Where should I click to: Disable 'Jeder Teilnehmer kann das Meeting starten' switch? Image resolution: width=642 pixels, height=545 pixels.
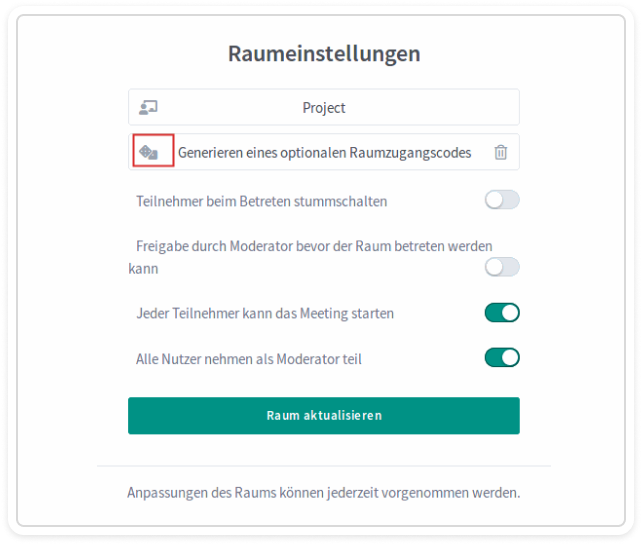click(x=502, y=313)
